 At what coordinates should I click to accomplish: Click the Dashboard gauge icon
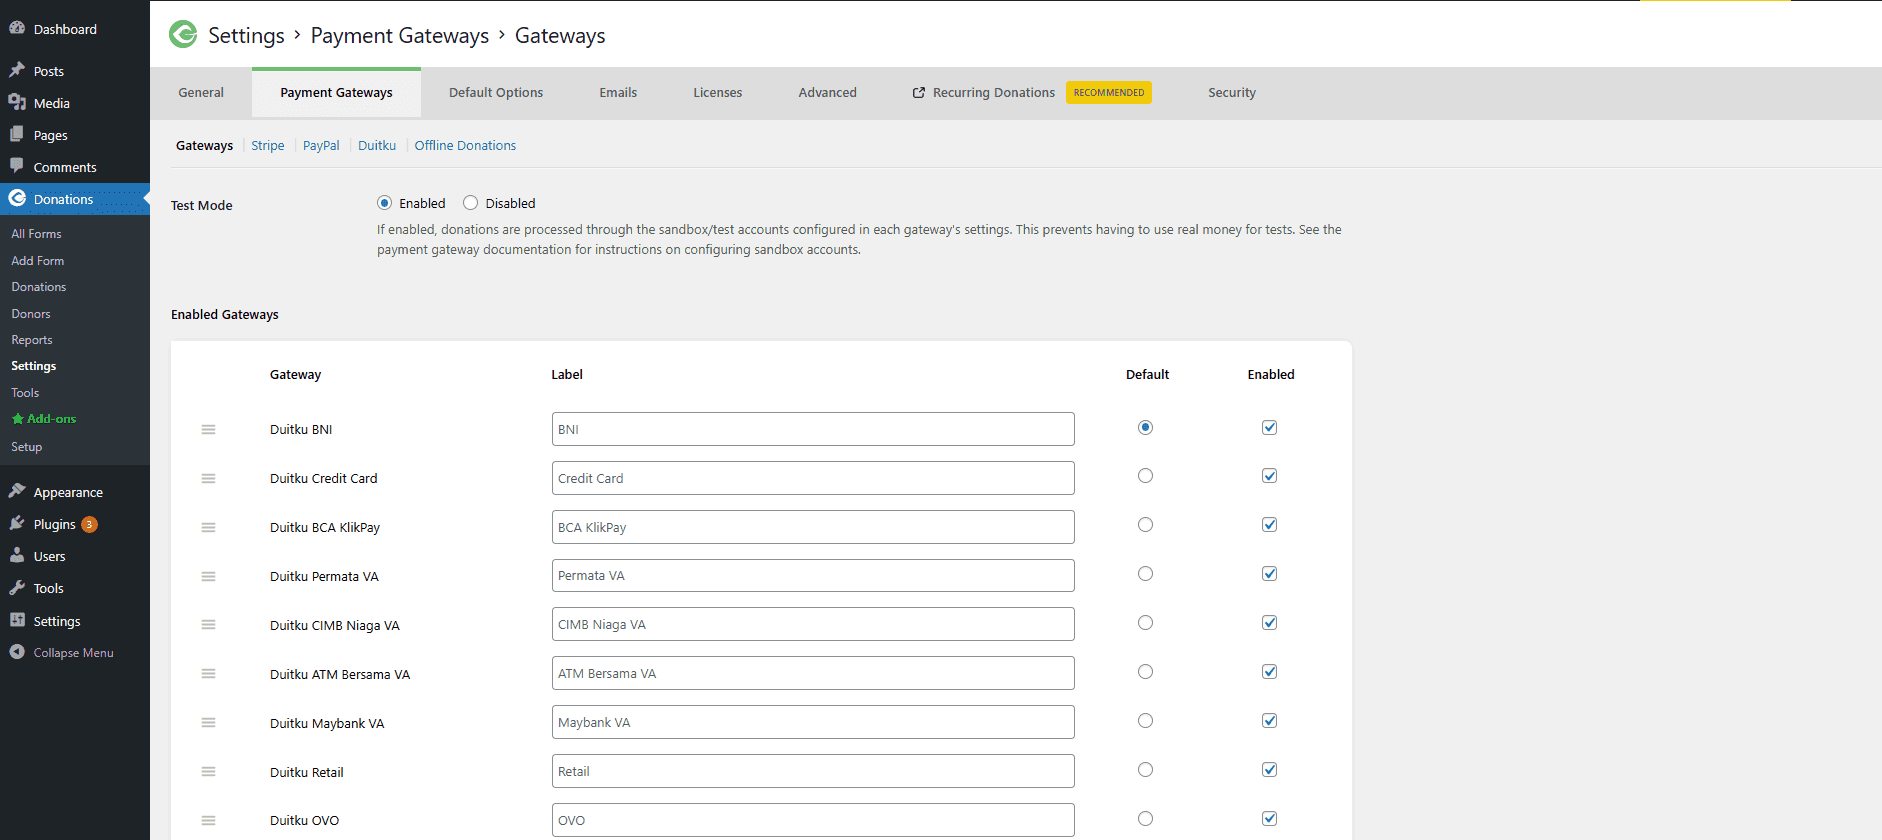pos(17,29)
